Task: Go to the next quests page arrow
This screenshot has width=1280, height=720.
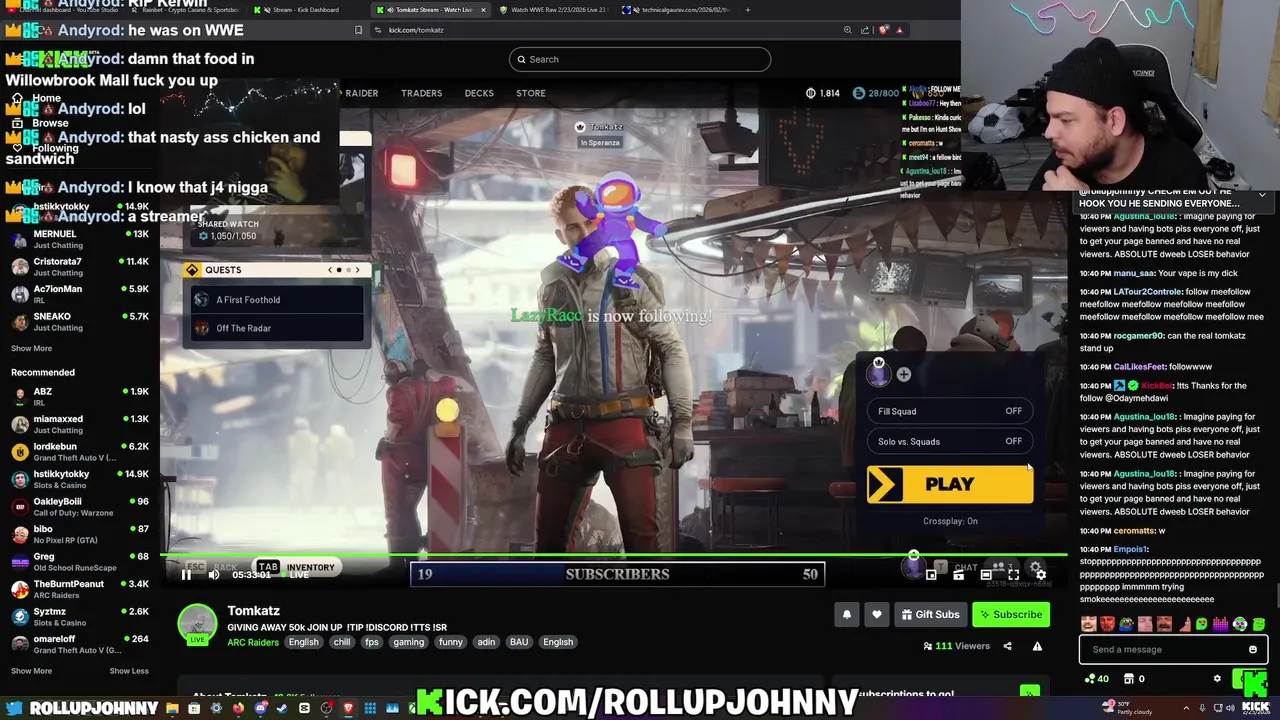Action: [x=357, y=270]
